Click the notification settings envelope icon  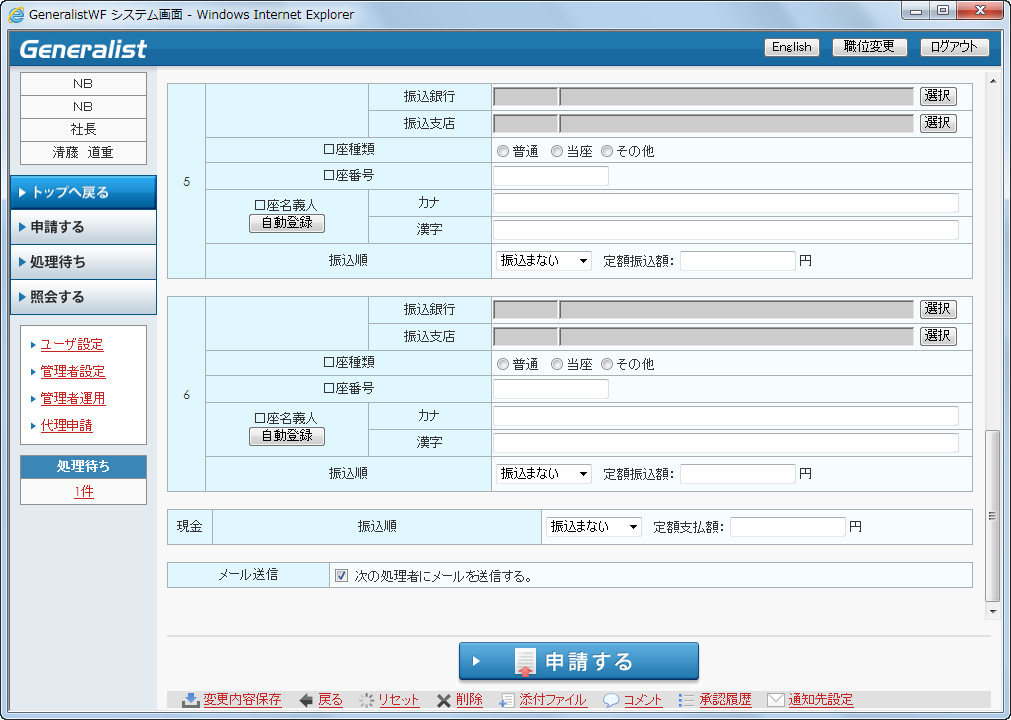(x=775, y=700)
